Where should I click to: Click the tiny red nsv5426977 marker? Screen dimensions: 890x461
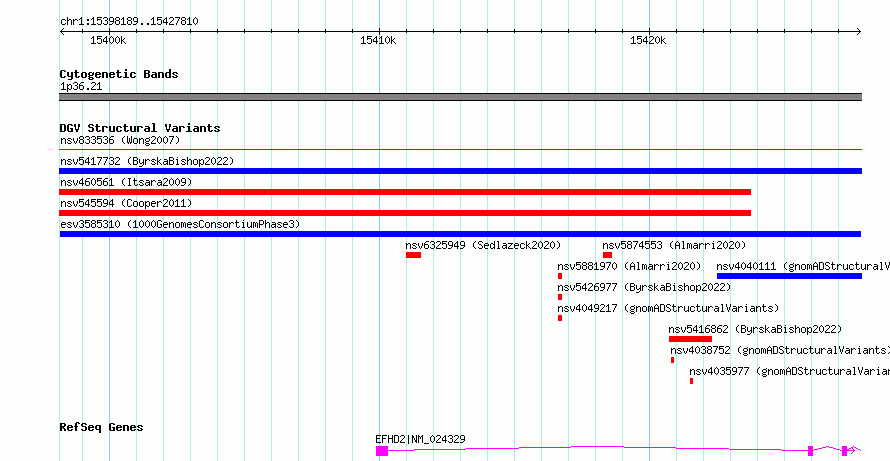(560, 297)
